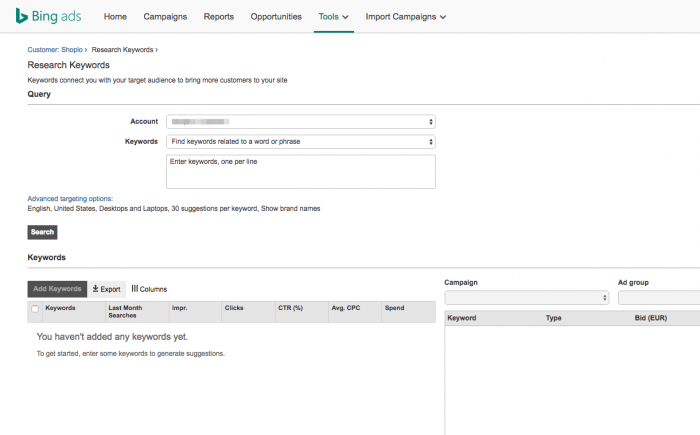Open the Import Campaigns menu
This screenshot has width=700, height=435.
point(405,17)
